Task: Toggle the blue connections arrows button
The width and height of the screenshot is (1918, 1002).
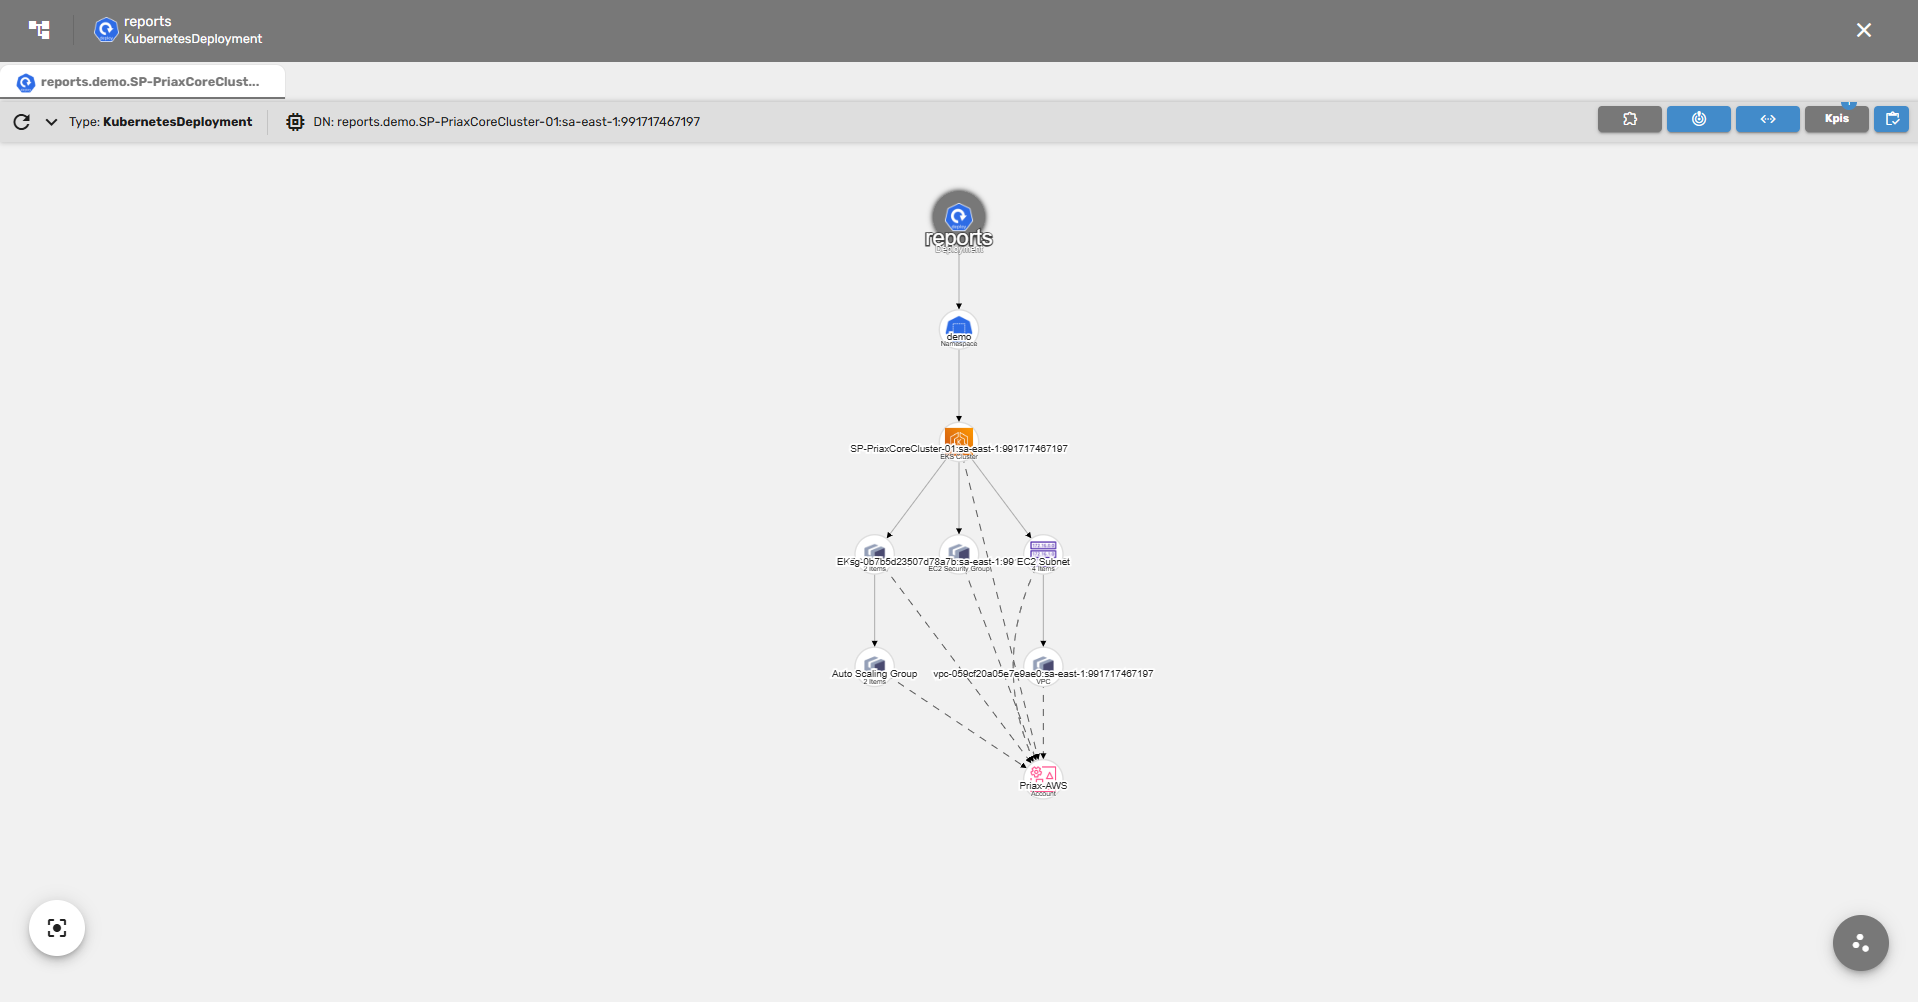Action: pos(1767,119)
